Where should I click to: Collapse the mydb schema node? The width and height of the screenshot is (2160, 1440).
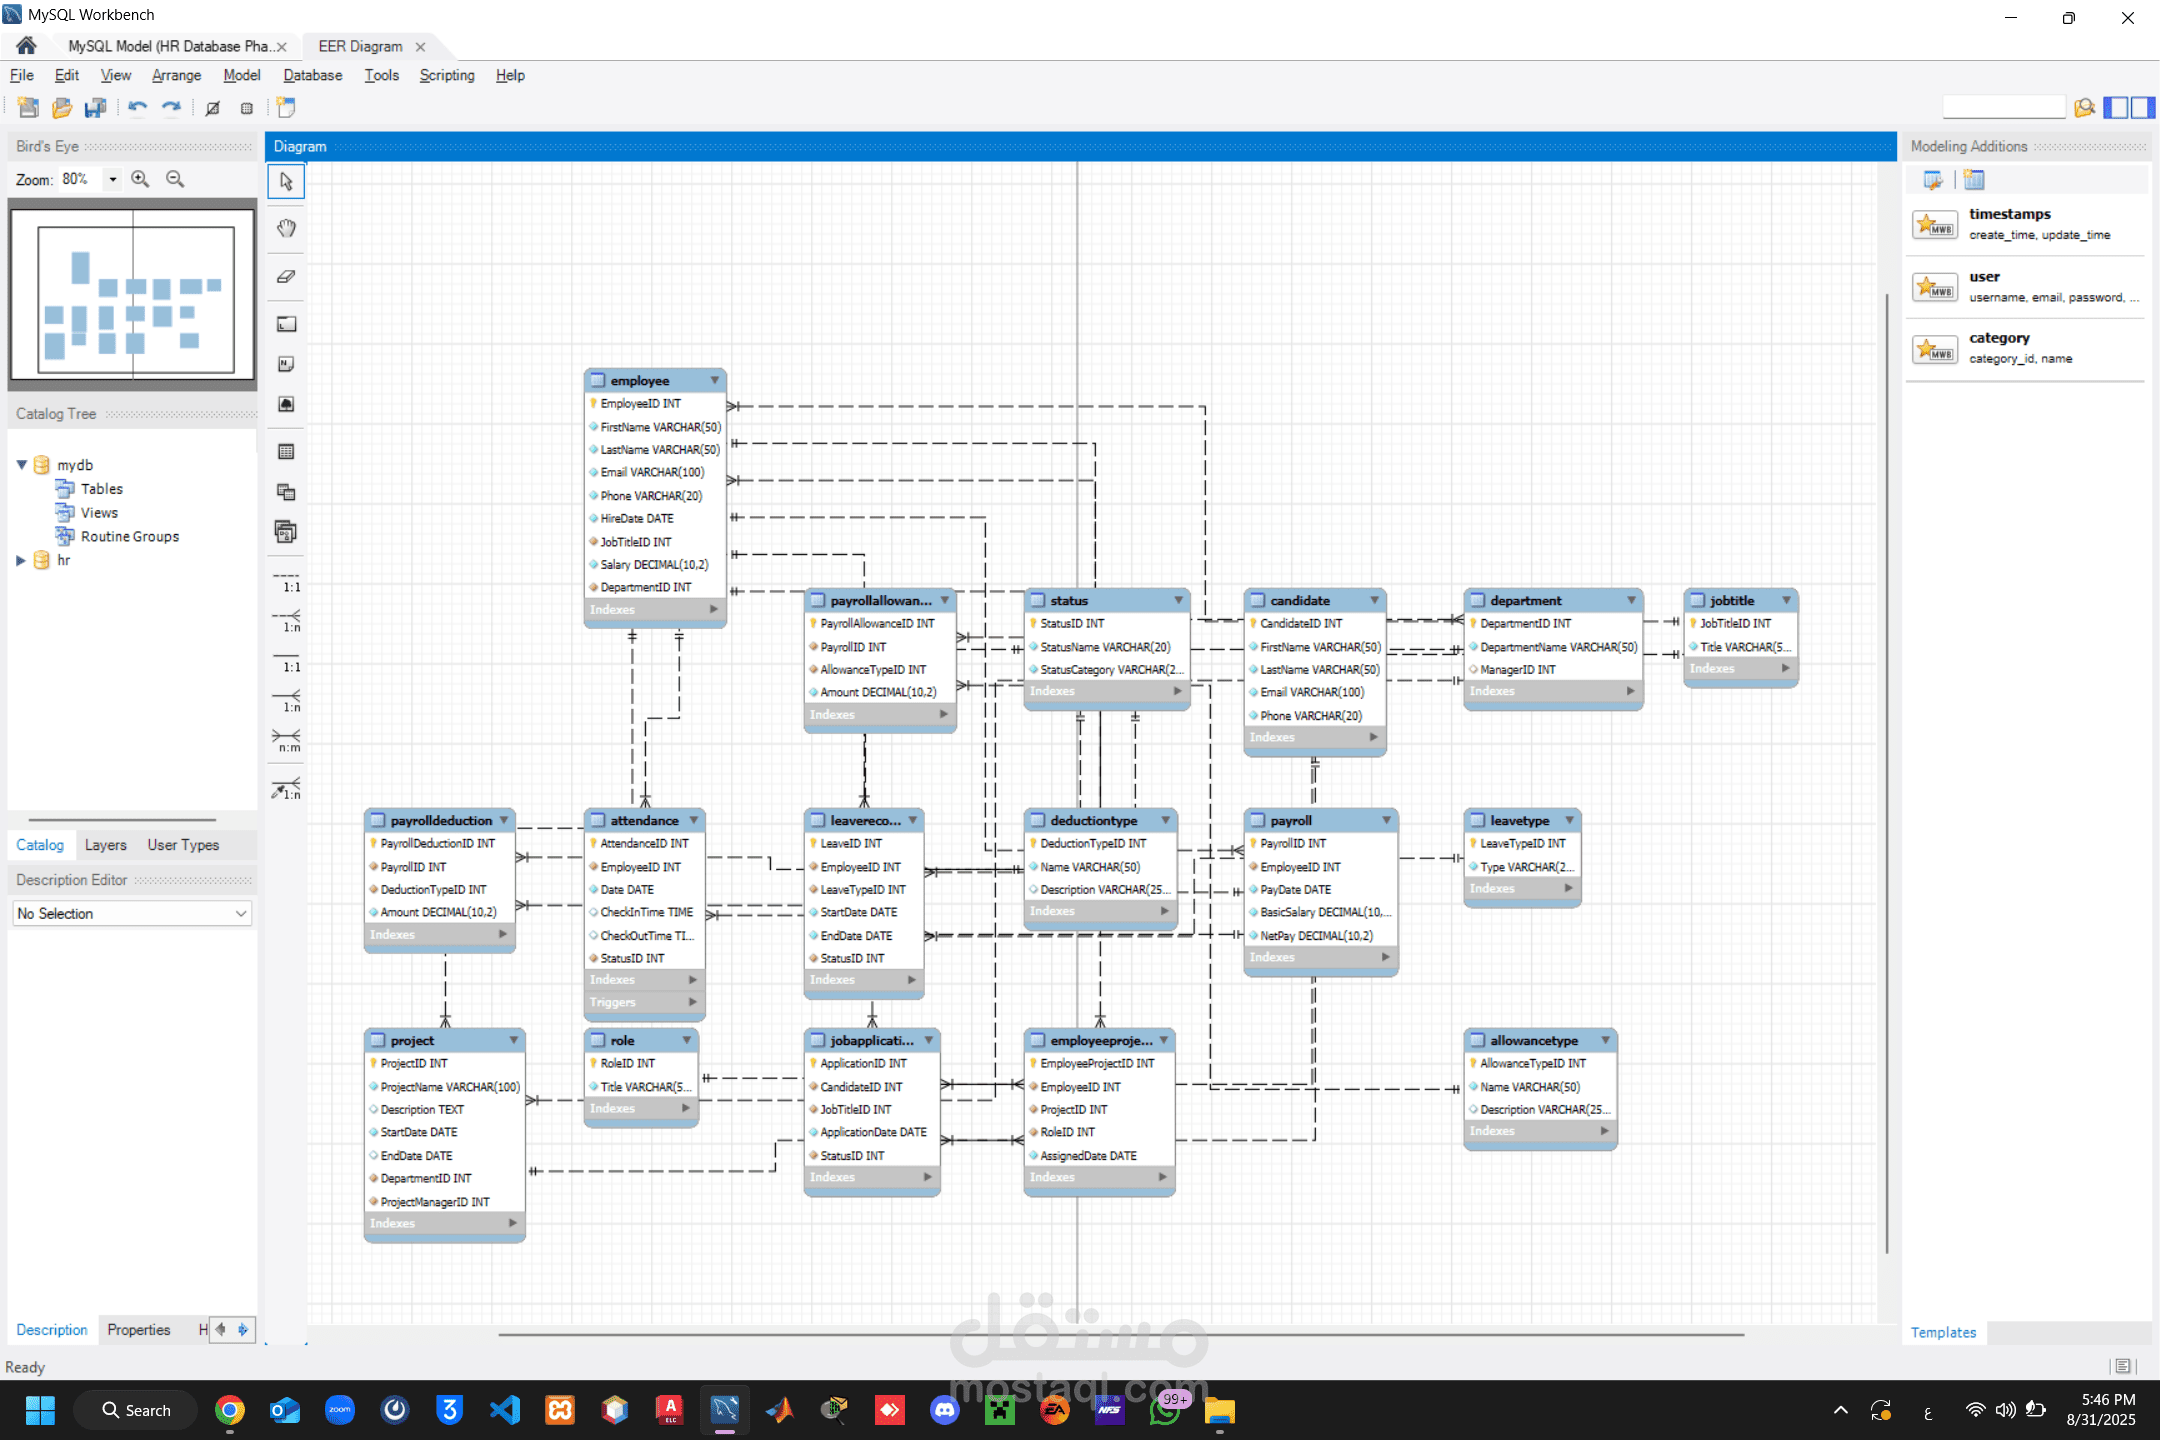(x=22, y=464)
